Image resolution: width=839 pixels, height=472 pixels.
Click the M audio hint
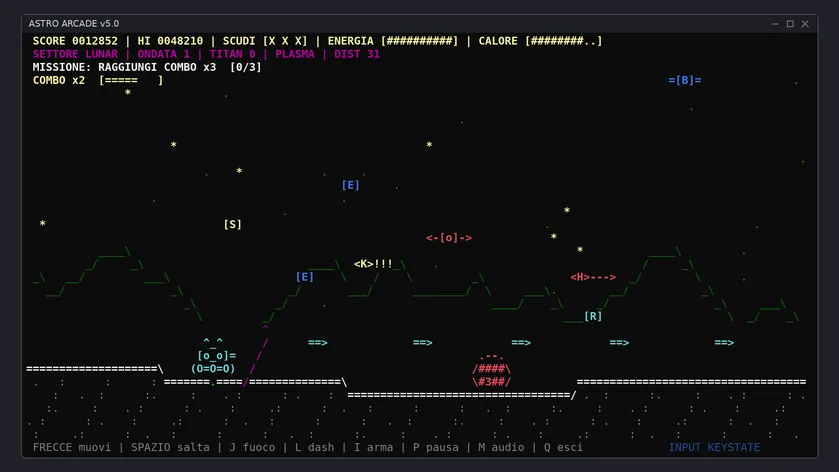tap(501, 447)
